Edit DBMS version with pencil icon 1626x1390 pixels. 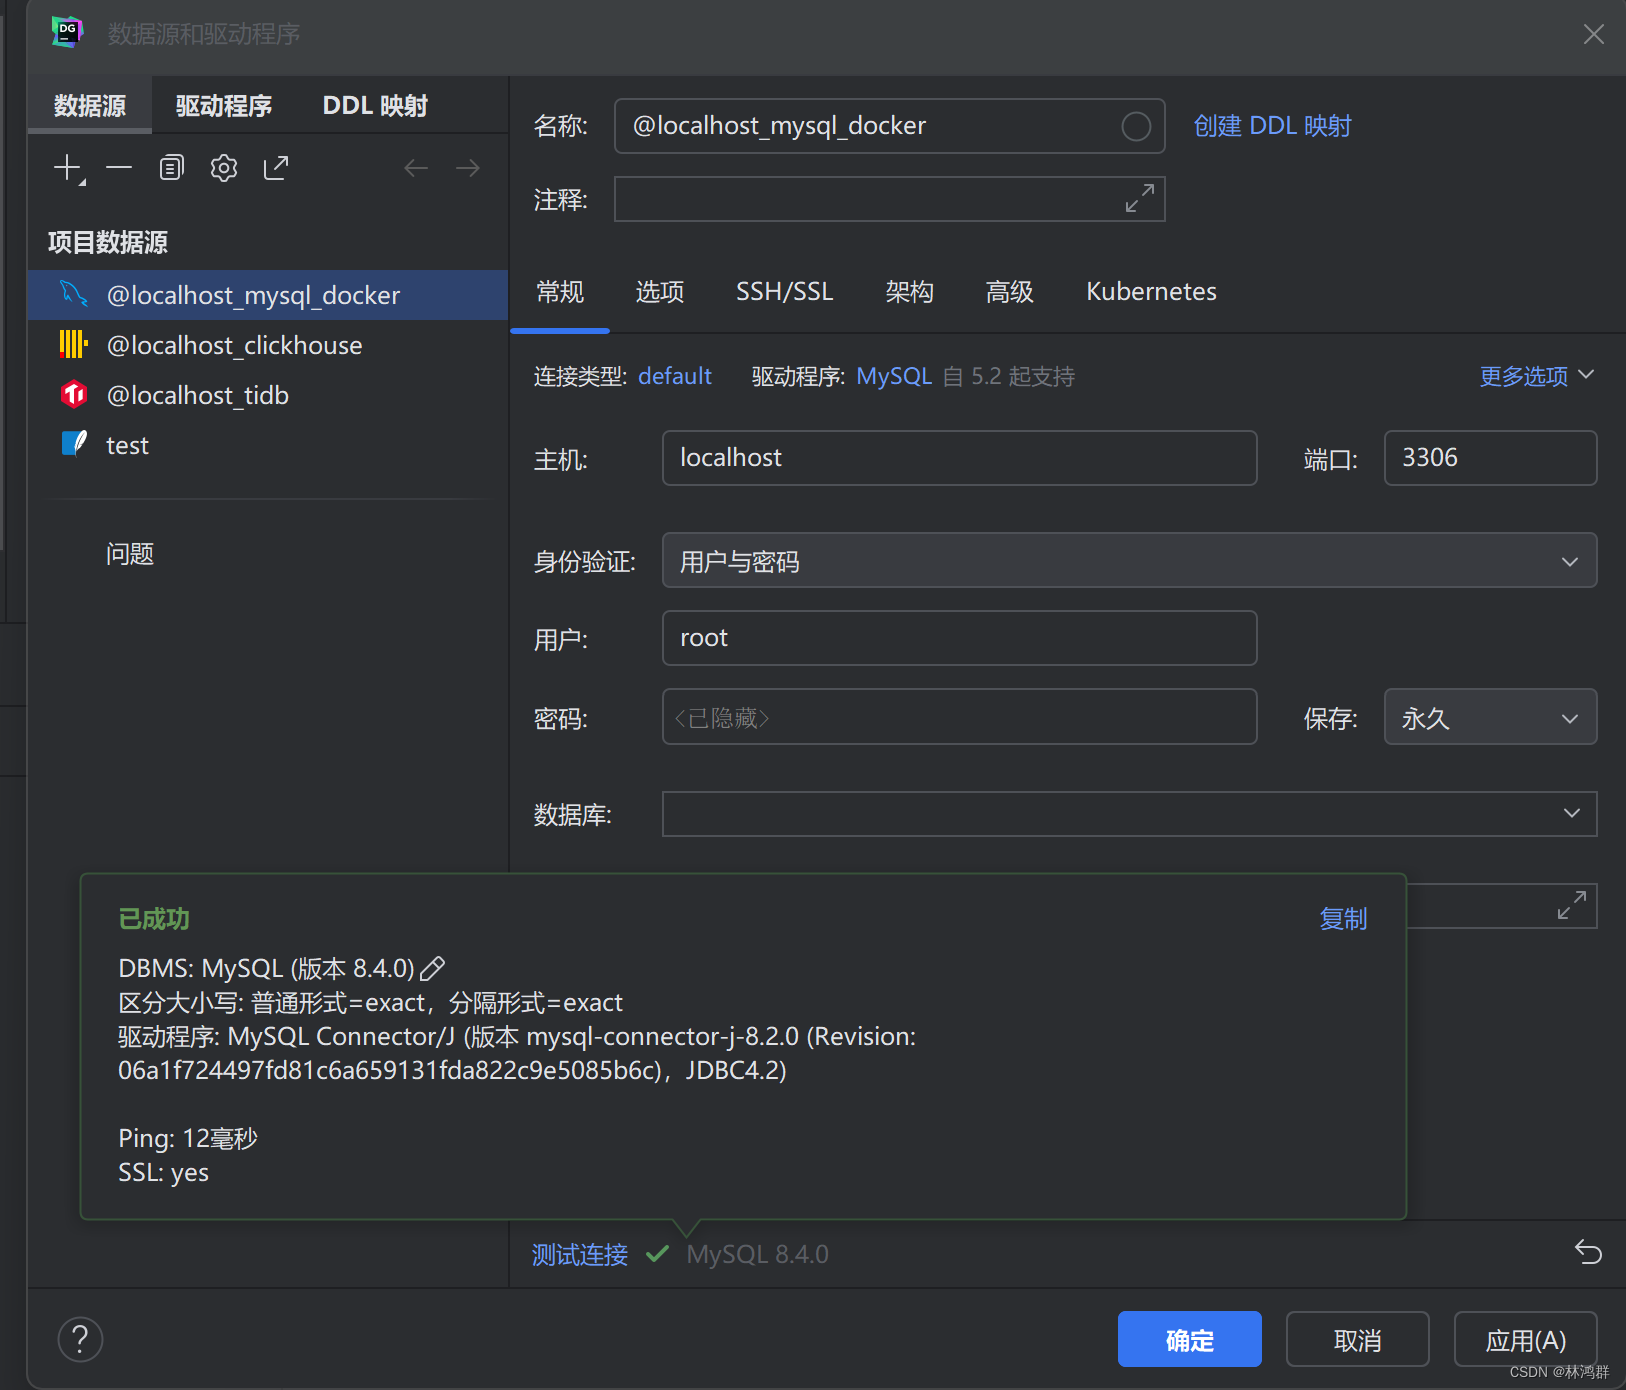433,968
